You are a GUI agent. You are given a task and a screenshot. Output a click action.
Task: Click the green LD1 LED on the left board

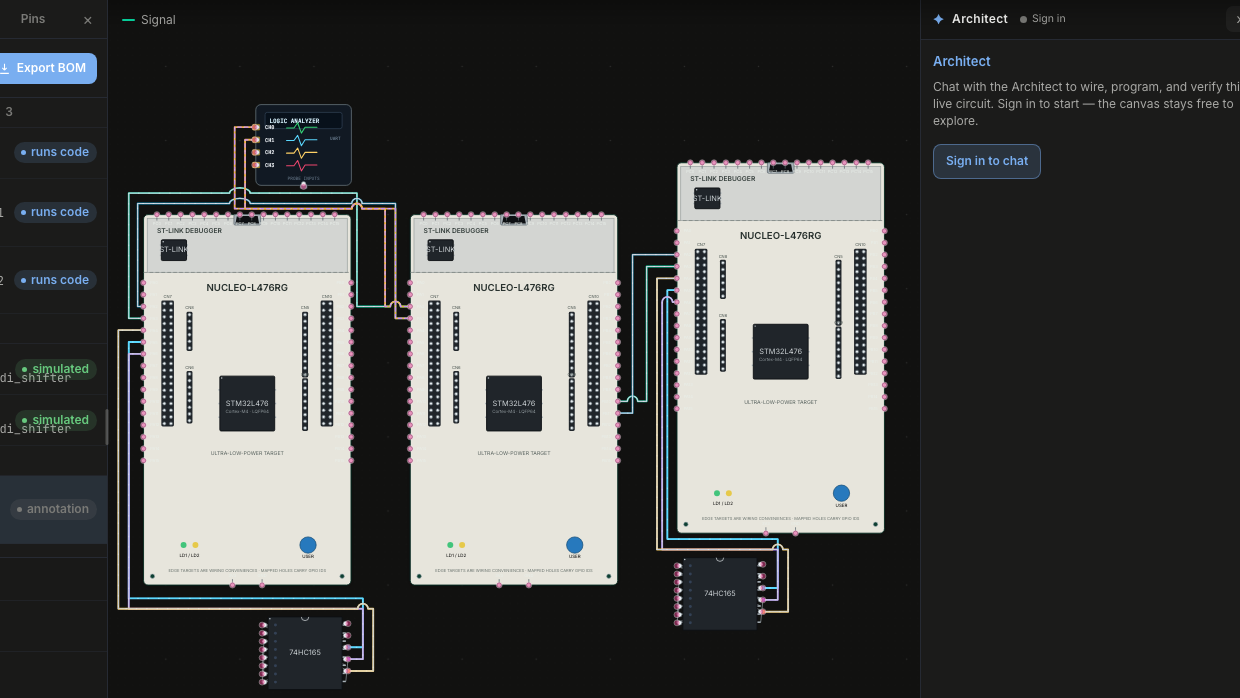pos(183,545)
